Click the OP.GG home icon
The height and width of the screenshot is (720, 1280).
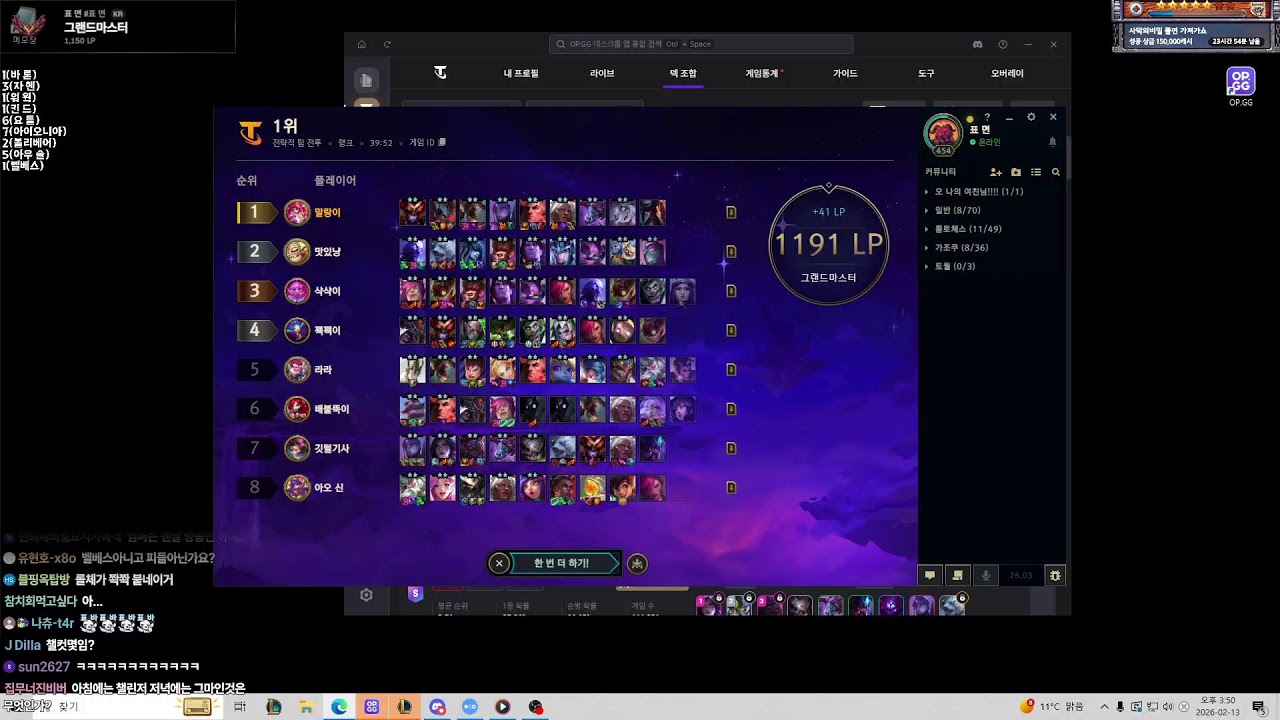362,44
